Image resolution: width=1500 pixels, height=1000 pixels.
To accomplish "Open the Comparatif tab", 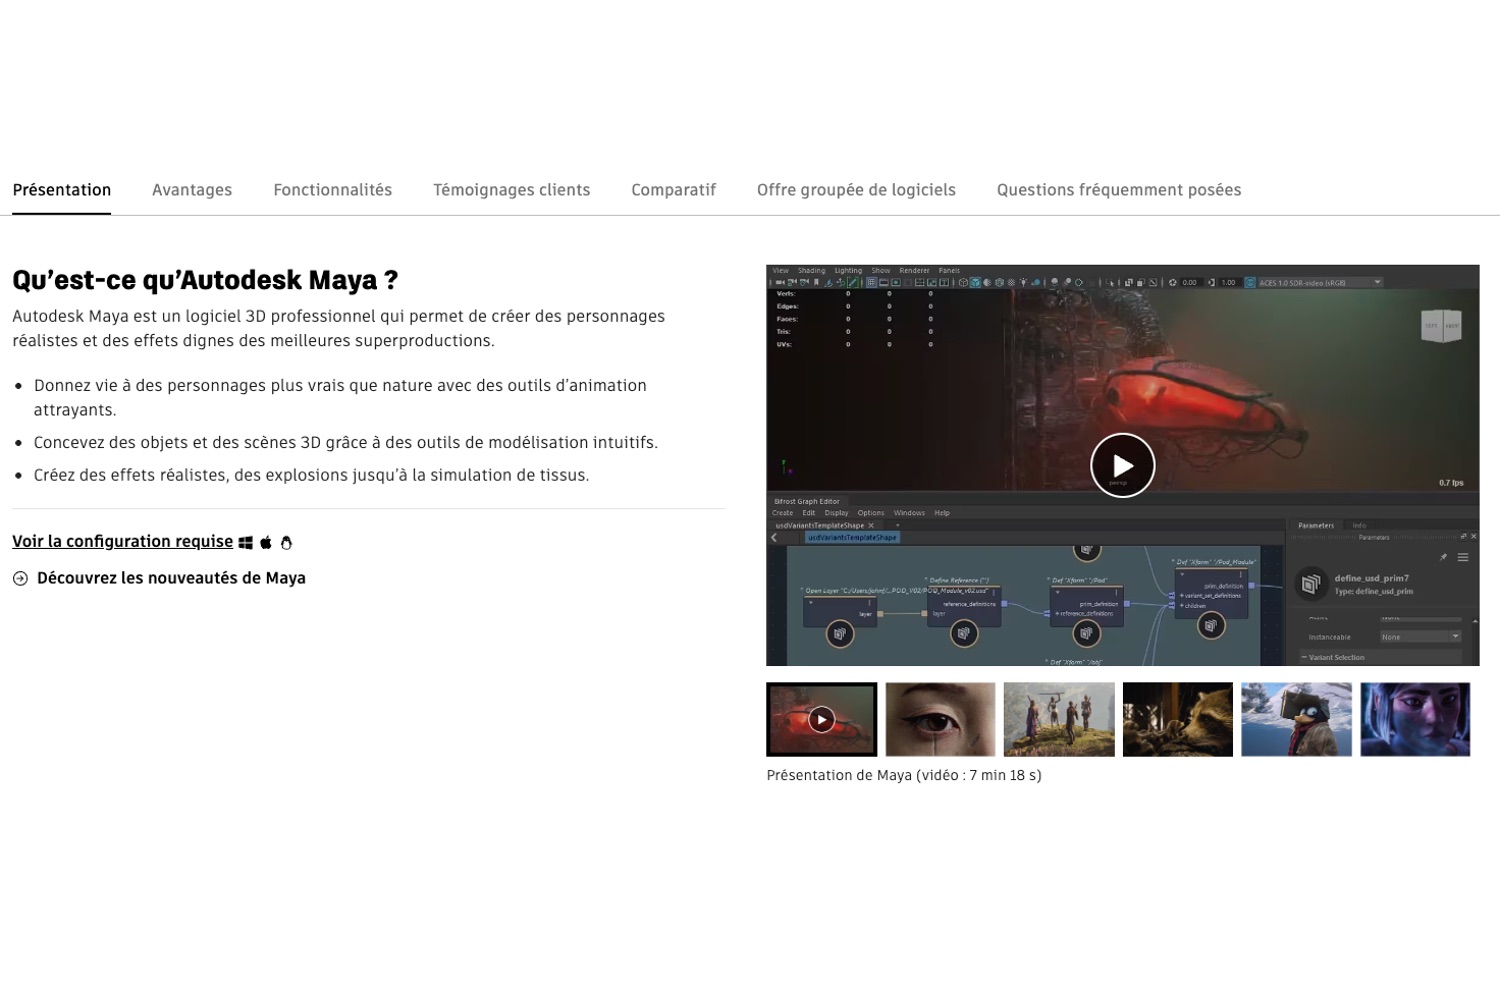I will pos(673,190).
